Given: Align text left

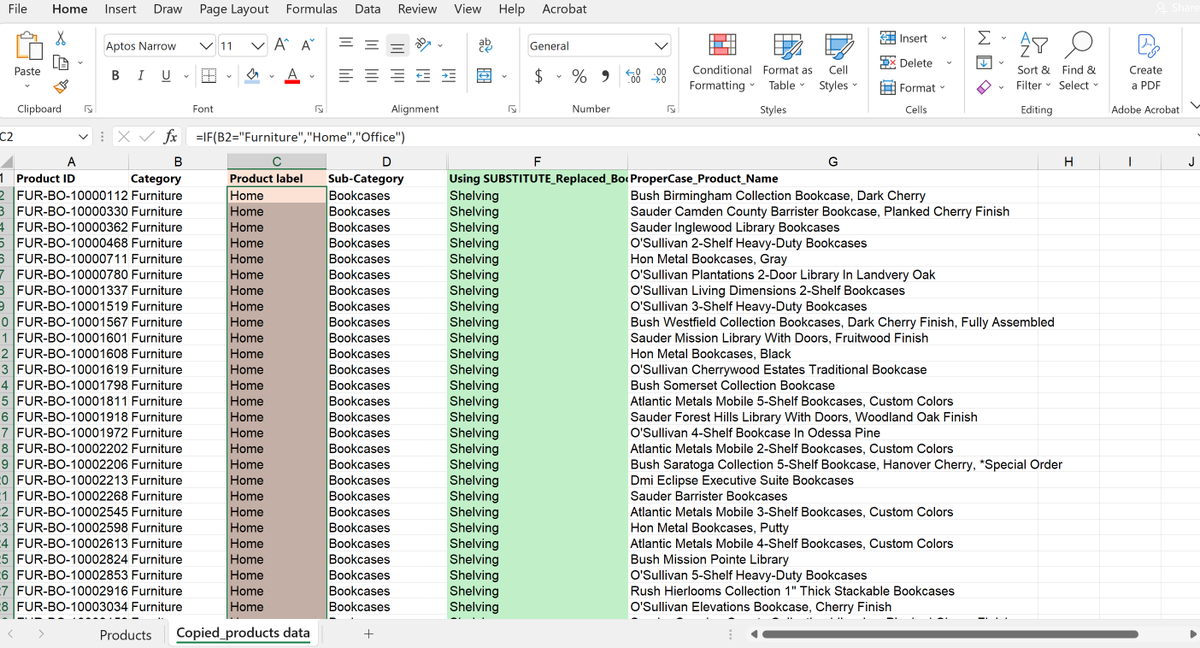Looking at the screenshot, I should tap(345, 76).
